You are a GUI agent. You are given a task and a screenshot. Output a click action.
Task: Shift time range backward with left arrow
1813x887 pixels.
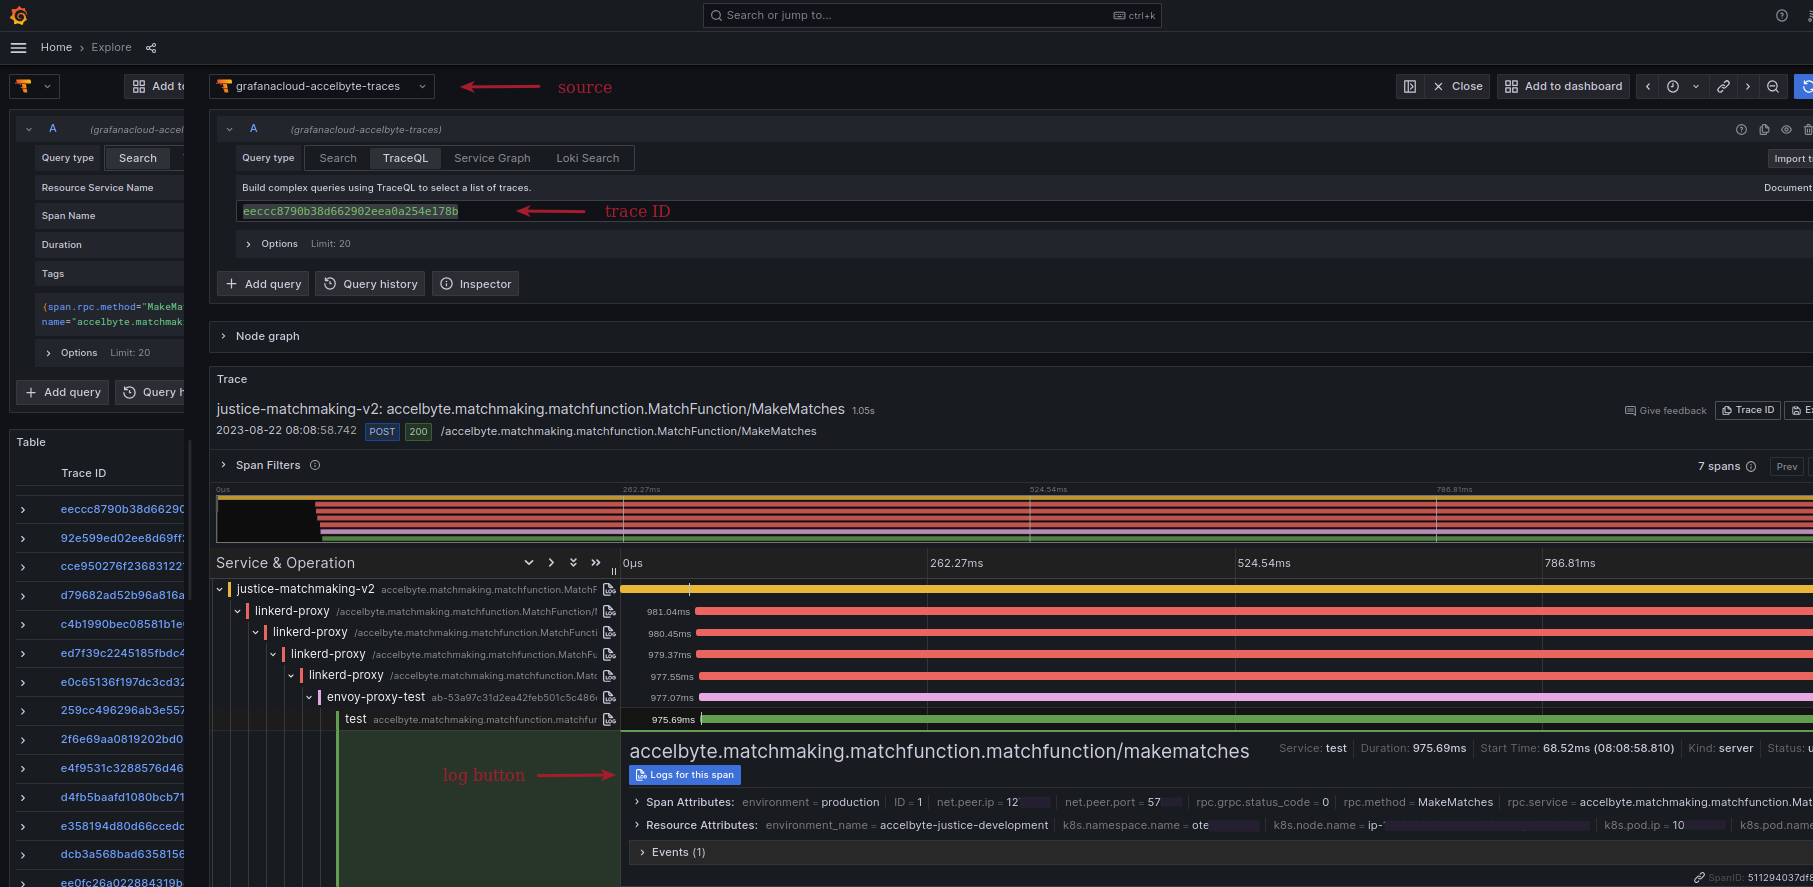pos(1648,87)
